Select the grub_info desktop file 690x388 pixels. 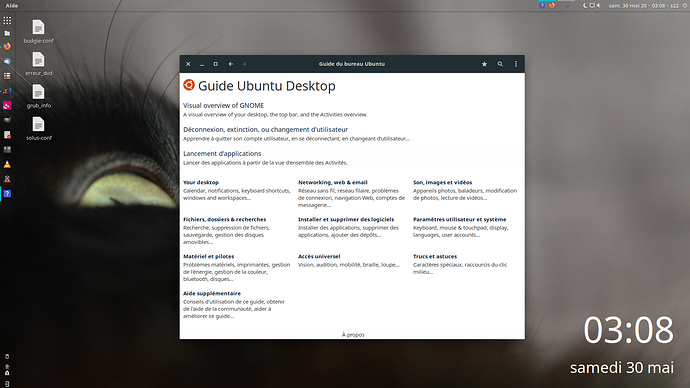coord(38,96)
